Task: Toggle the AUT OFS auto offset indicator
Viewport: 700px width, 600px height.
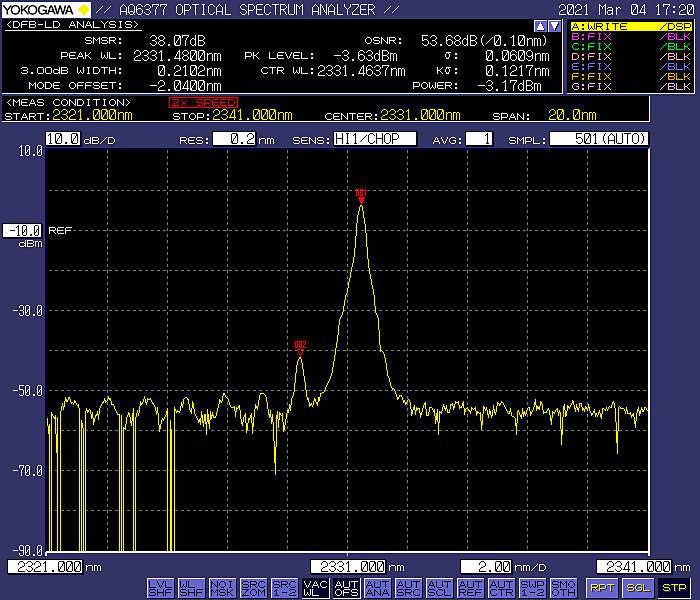Action: click(346, 587)
